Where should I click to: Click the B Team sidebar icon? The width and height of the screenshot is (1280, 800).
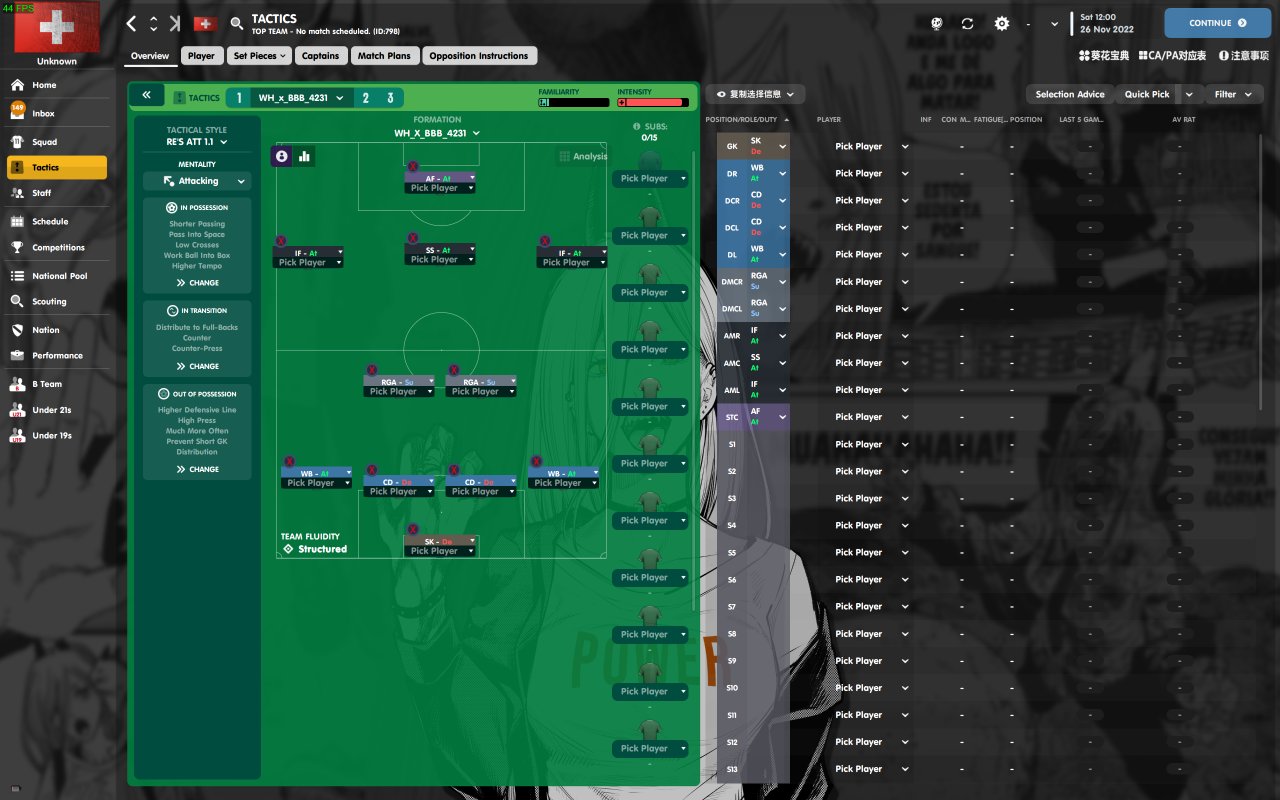coord(17,384)
